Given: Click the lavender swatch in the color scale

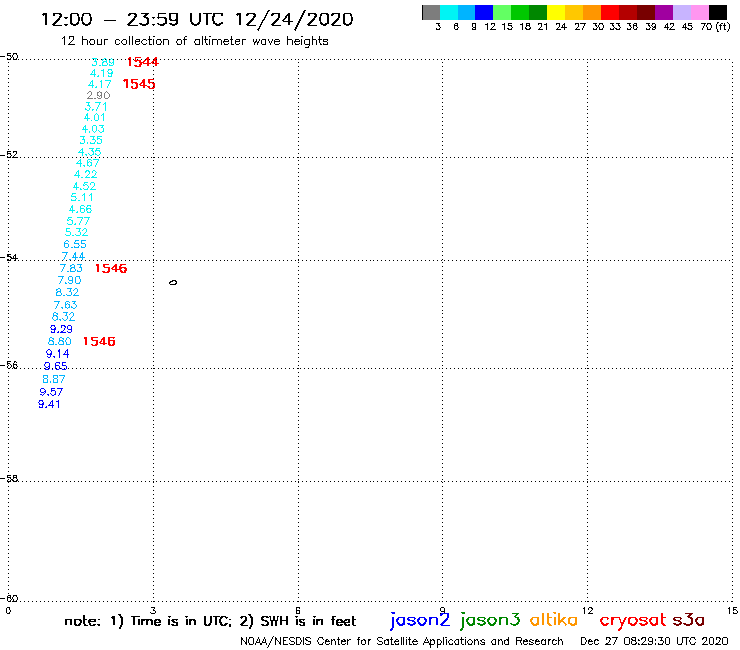Looking at the screenshot, I should [681, 12].
